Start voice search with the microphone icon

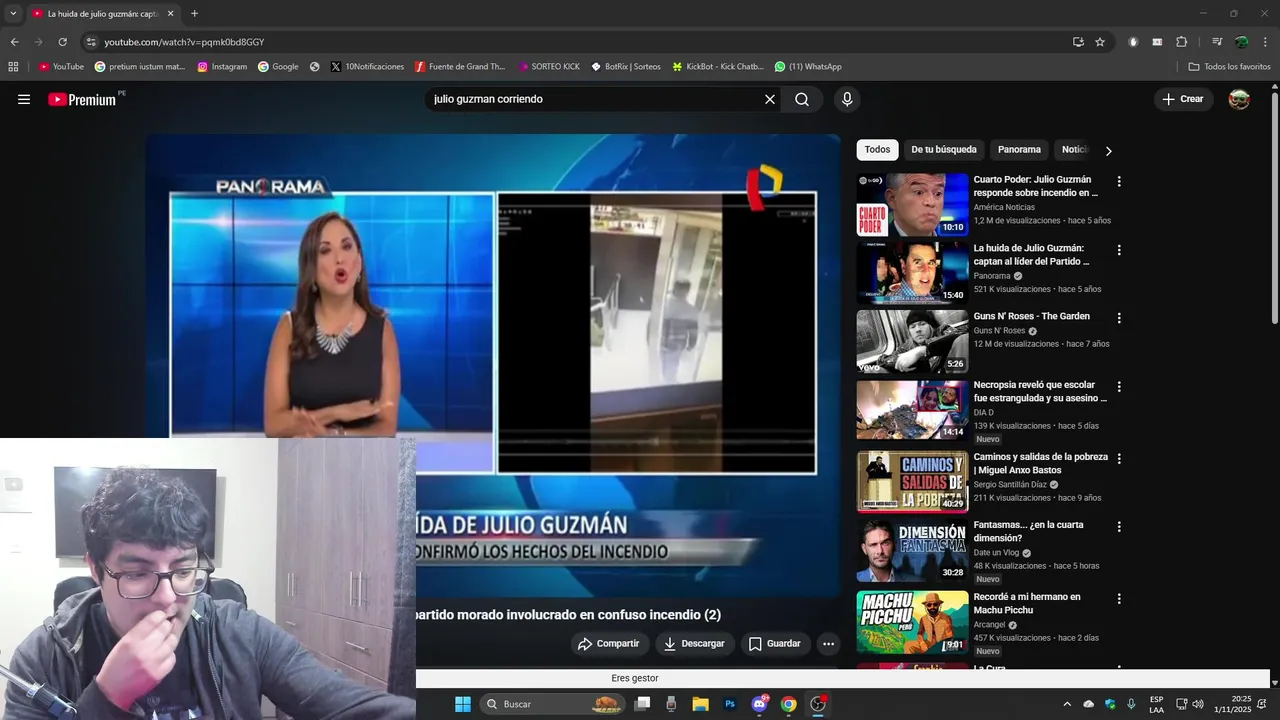pyautogui.click(x=847, y=99)
